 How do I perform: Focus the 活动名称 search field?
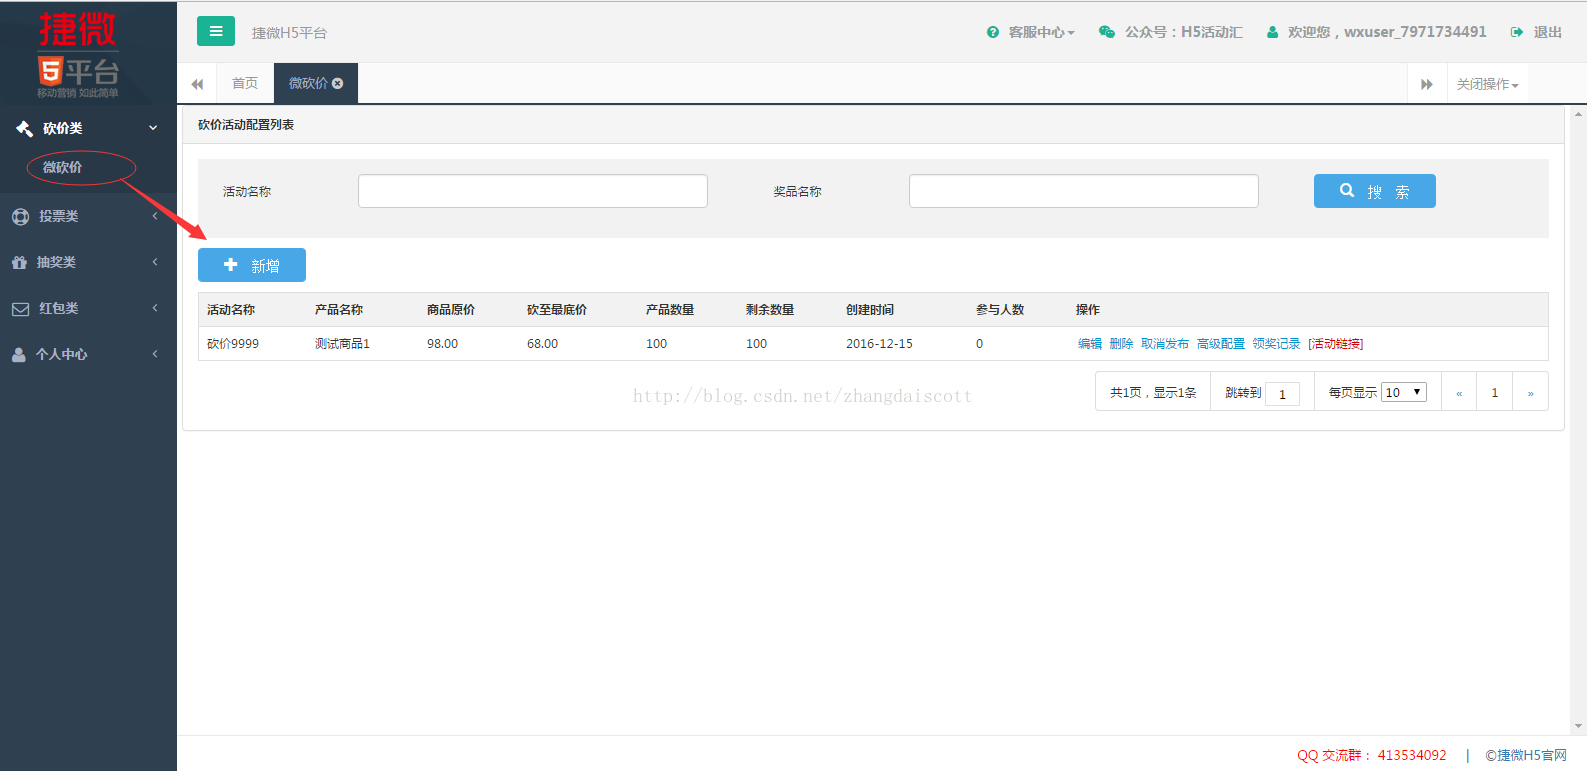(x=533, y=191)
